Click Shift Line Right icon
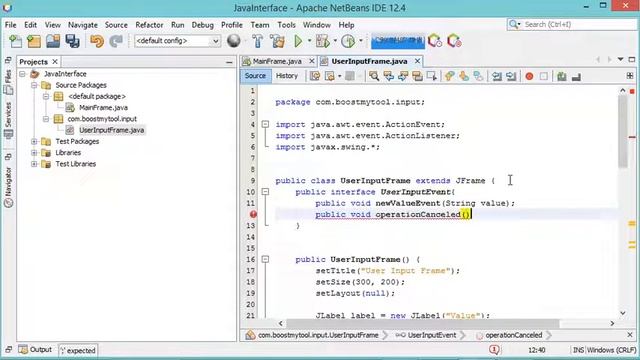Image resolution: width=640 pixels, height=360 pixels. pyautogui.click(x=511, y=76)
